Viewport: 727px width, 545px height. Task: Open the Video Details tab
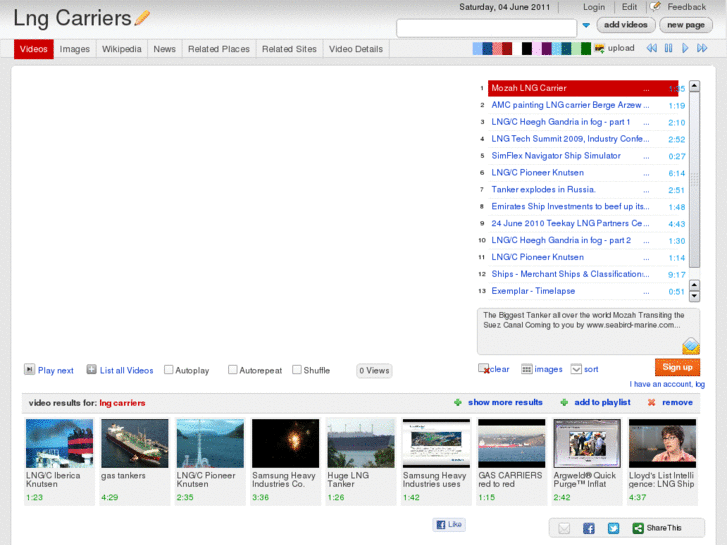point(356,49)
